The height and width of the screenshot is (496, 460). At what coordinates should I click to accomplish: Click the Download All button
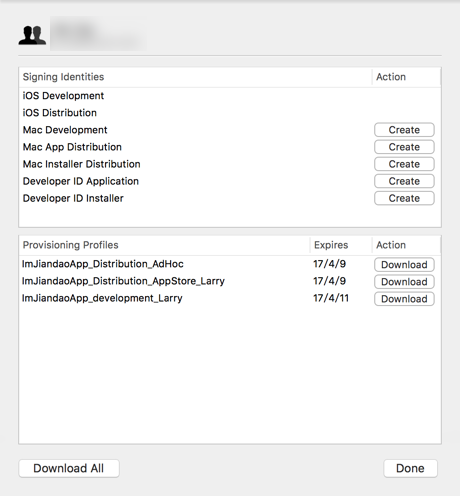pos(69,468)
